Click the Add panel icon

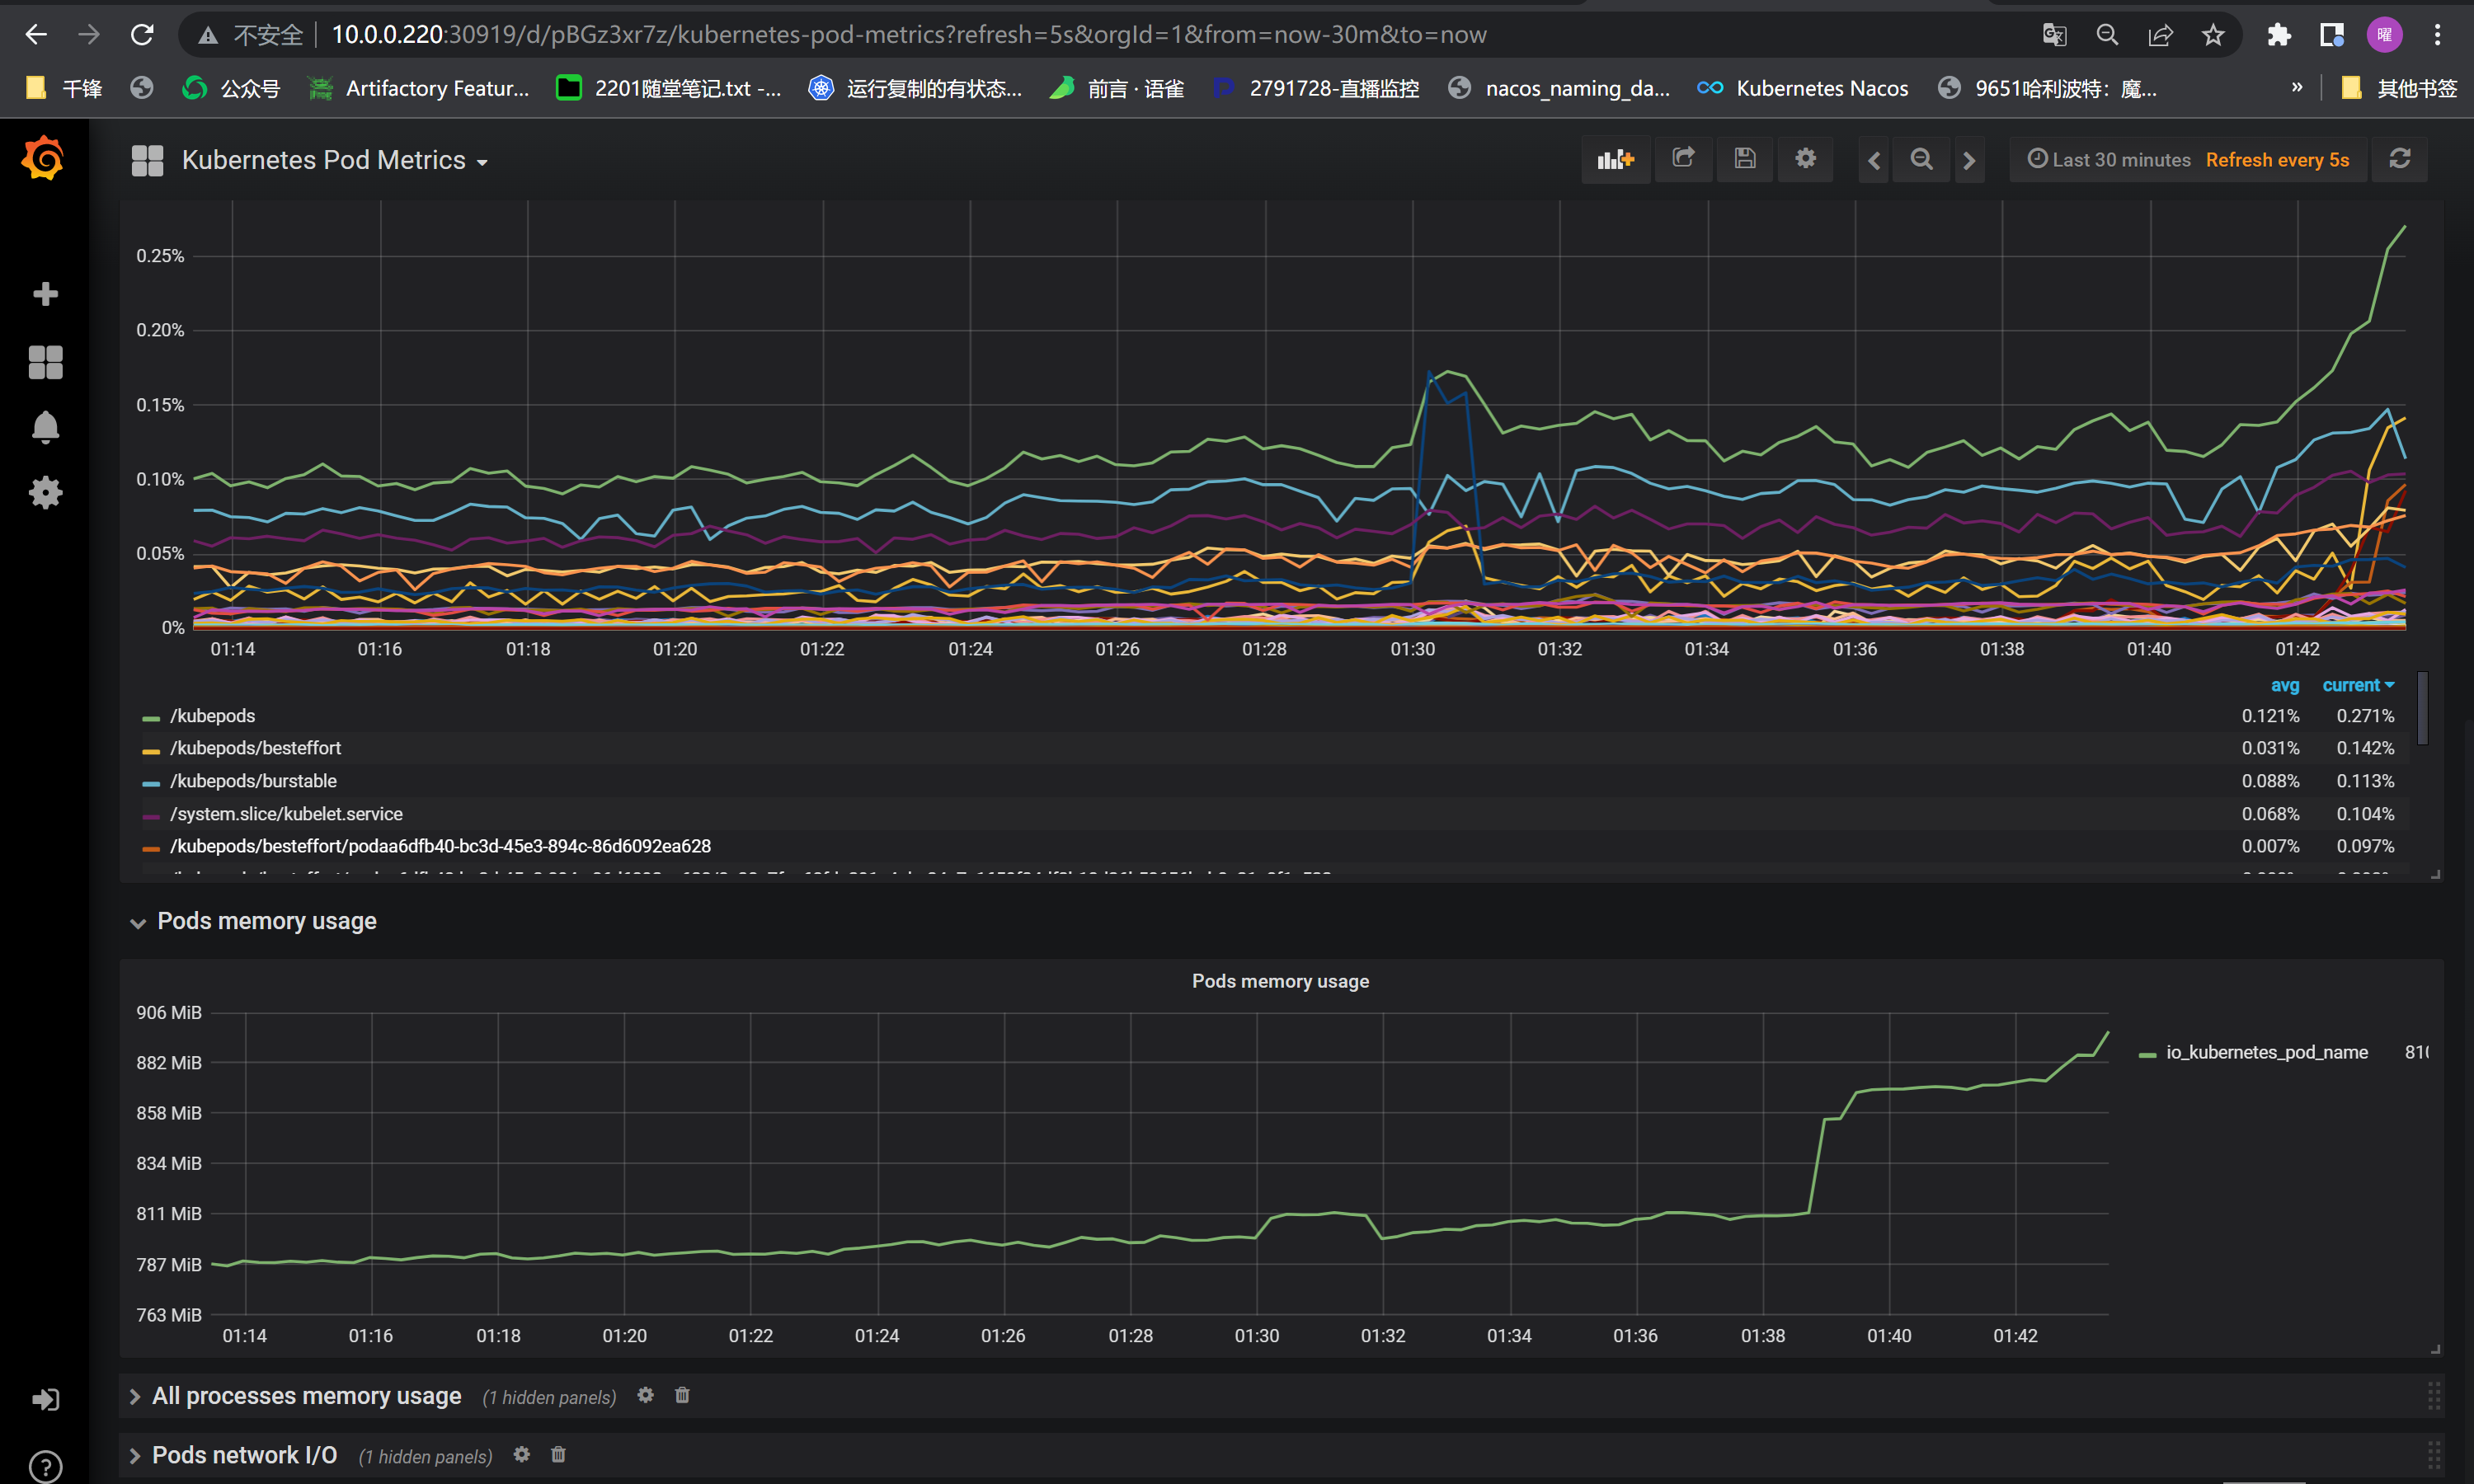tap(1615, 160)
